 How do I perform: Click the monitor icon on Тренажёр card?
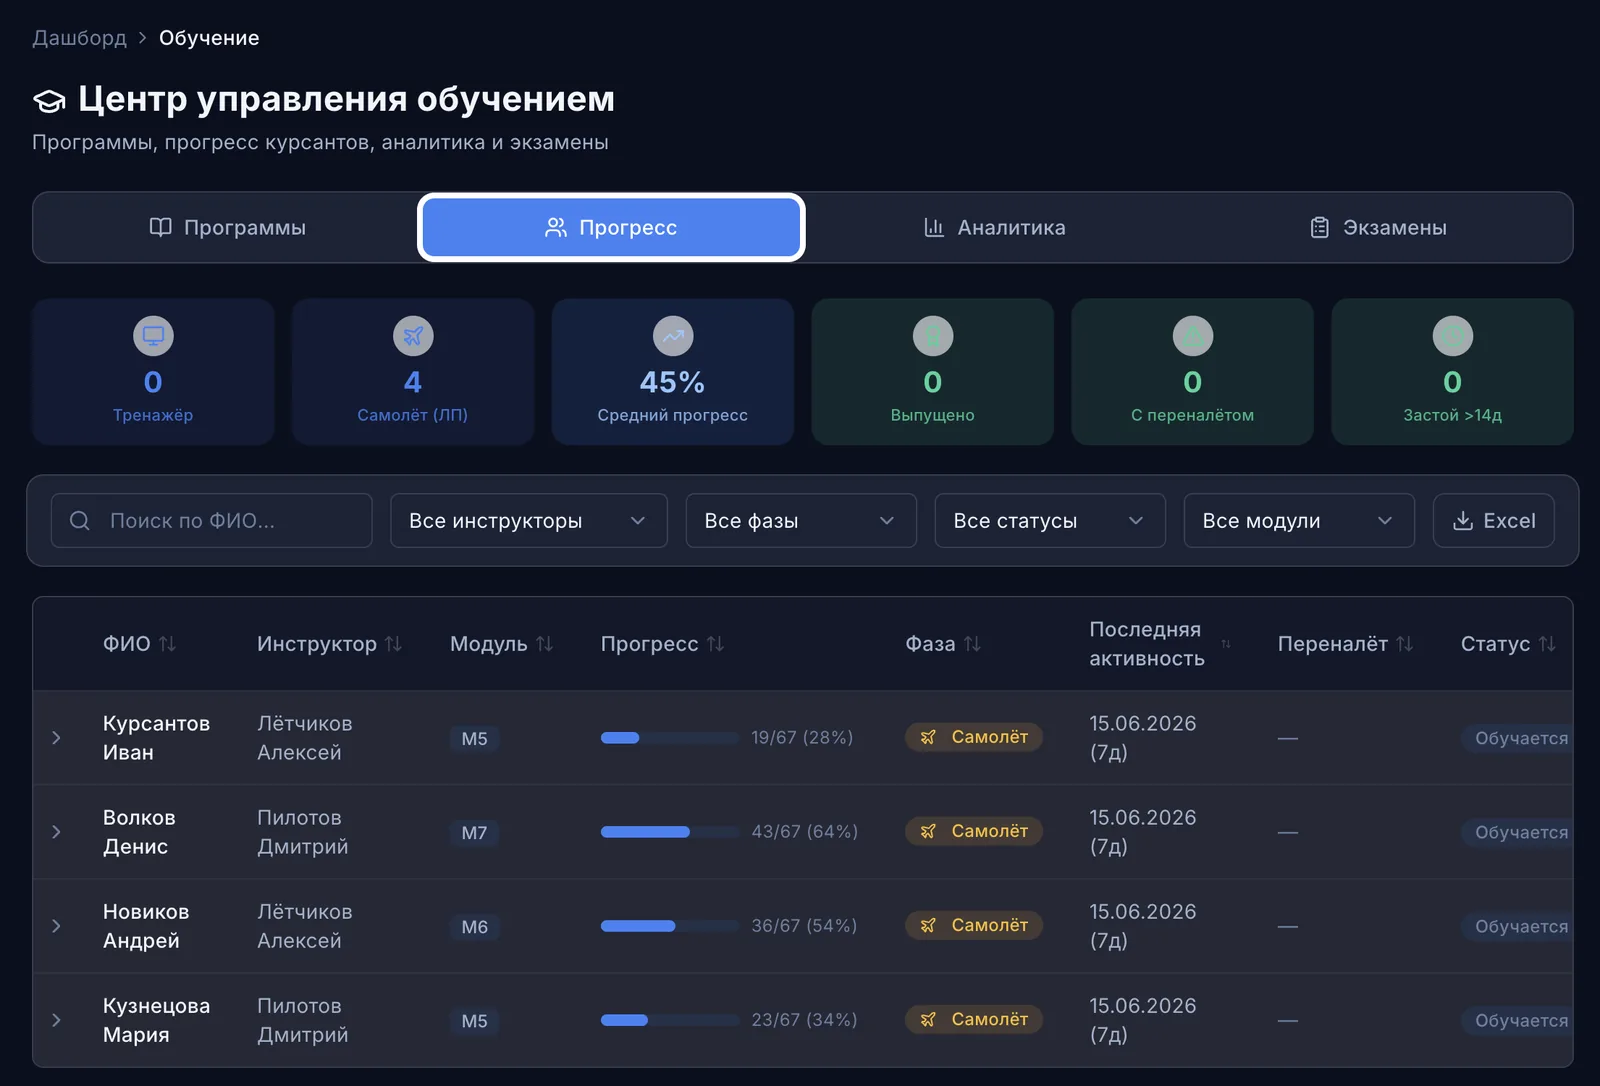tap(153, 336)
